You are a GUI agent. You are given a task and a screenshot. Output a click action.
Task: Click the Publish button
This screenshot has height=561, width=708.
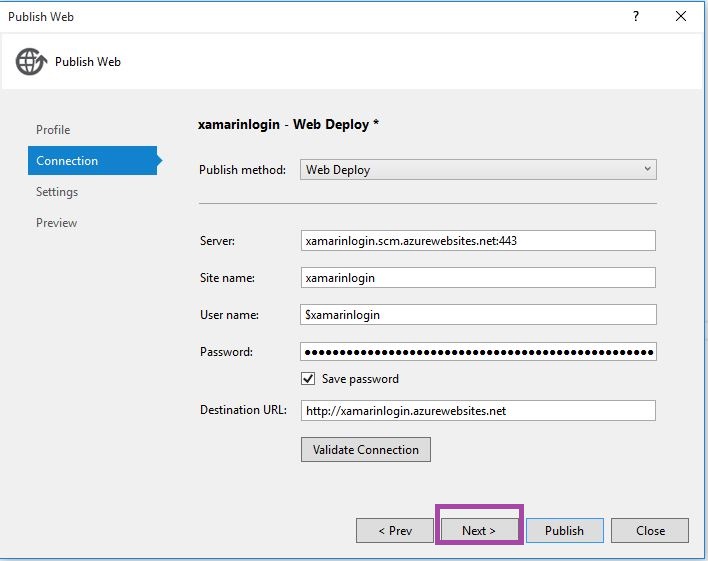tap(564, 531)
